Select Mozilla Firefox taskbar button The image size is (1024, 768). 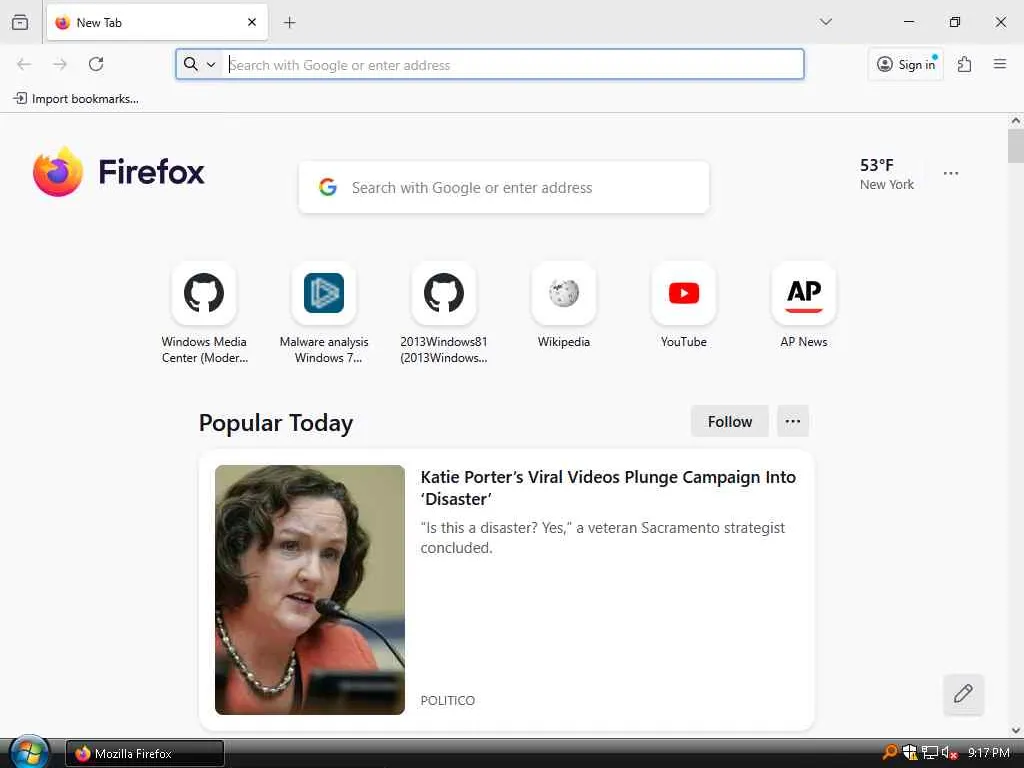(x=145, y=753)
